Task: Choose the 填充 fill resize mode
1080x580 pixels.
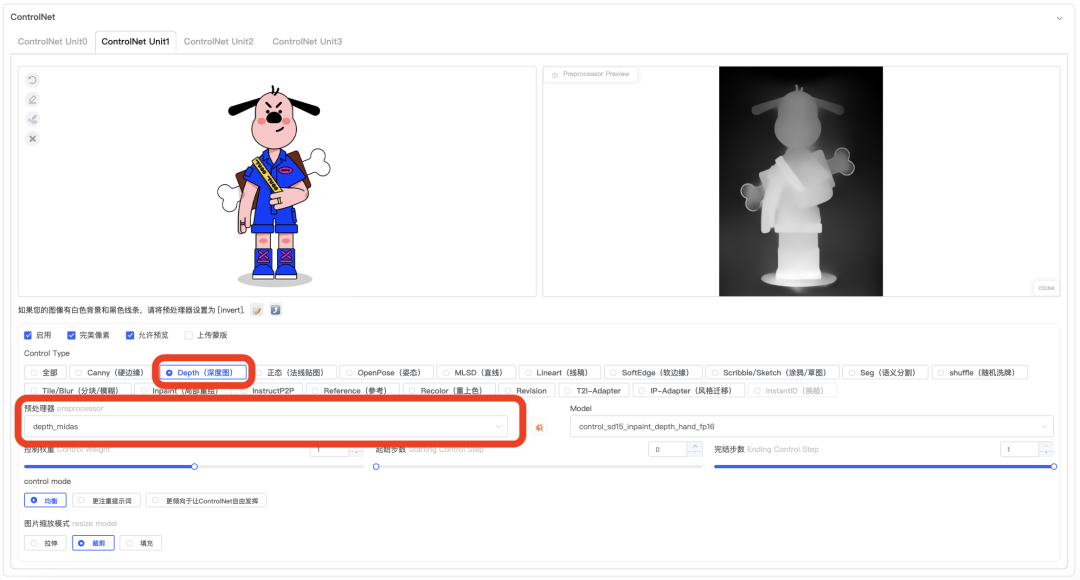Action: [141, 543]
